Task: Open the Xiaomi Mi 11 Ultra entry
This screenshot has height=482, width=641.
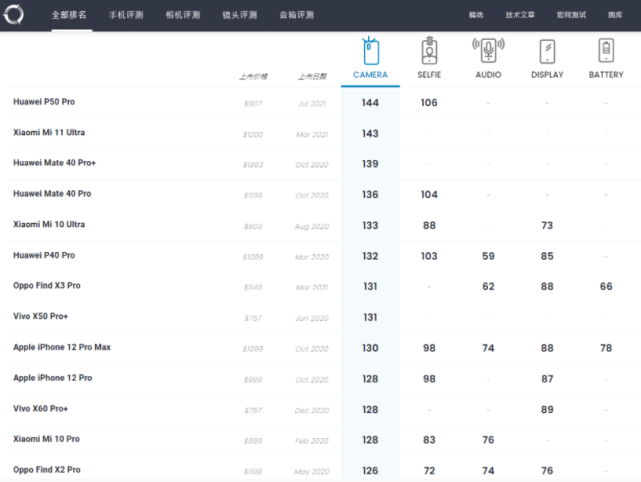Action: (49, 132)
